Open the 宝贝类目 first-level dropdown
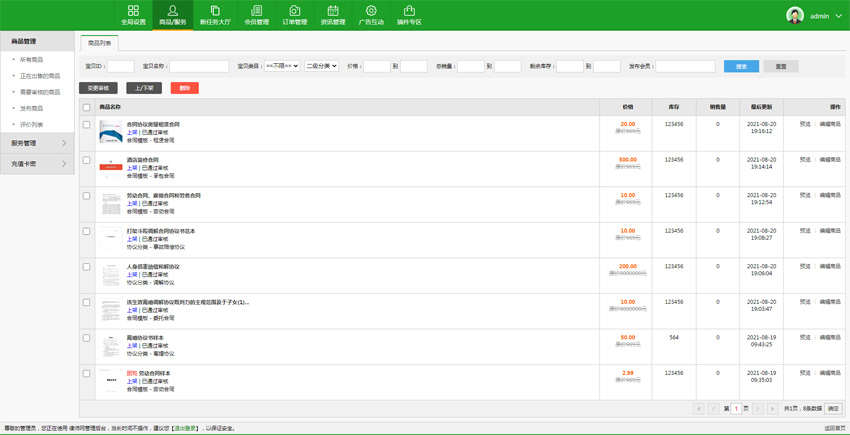 click(x=282, y=66)
